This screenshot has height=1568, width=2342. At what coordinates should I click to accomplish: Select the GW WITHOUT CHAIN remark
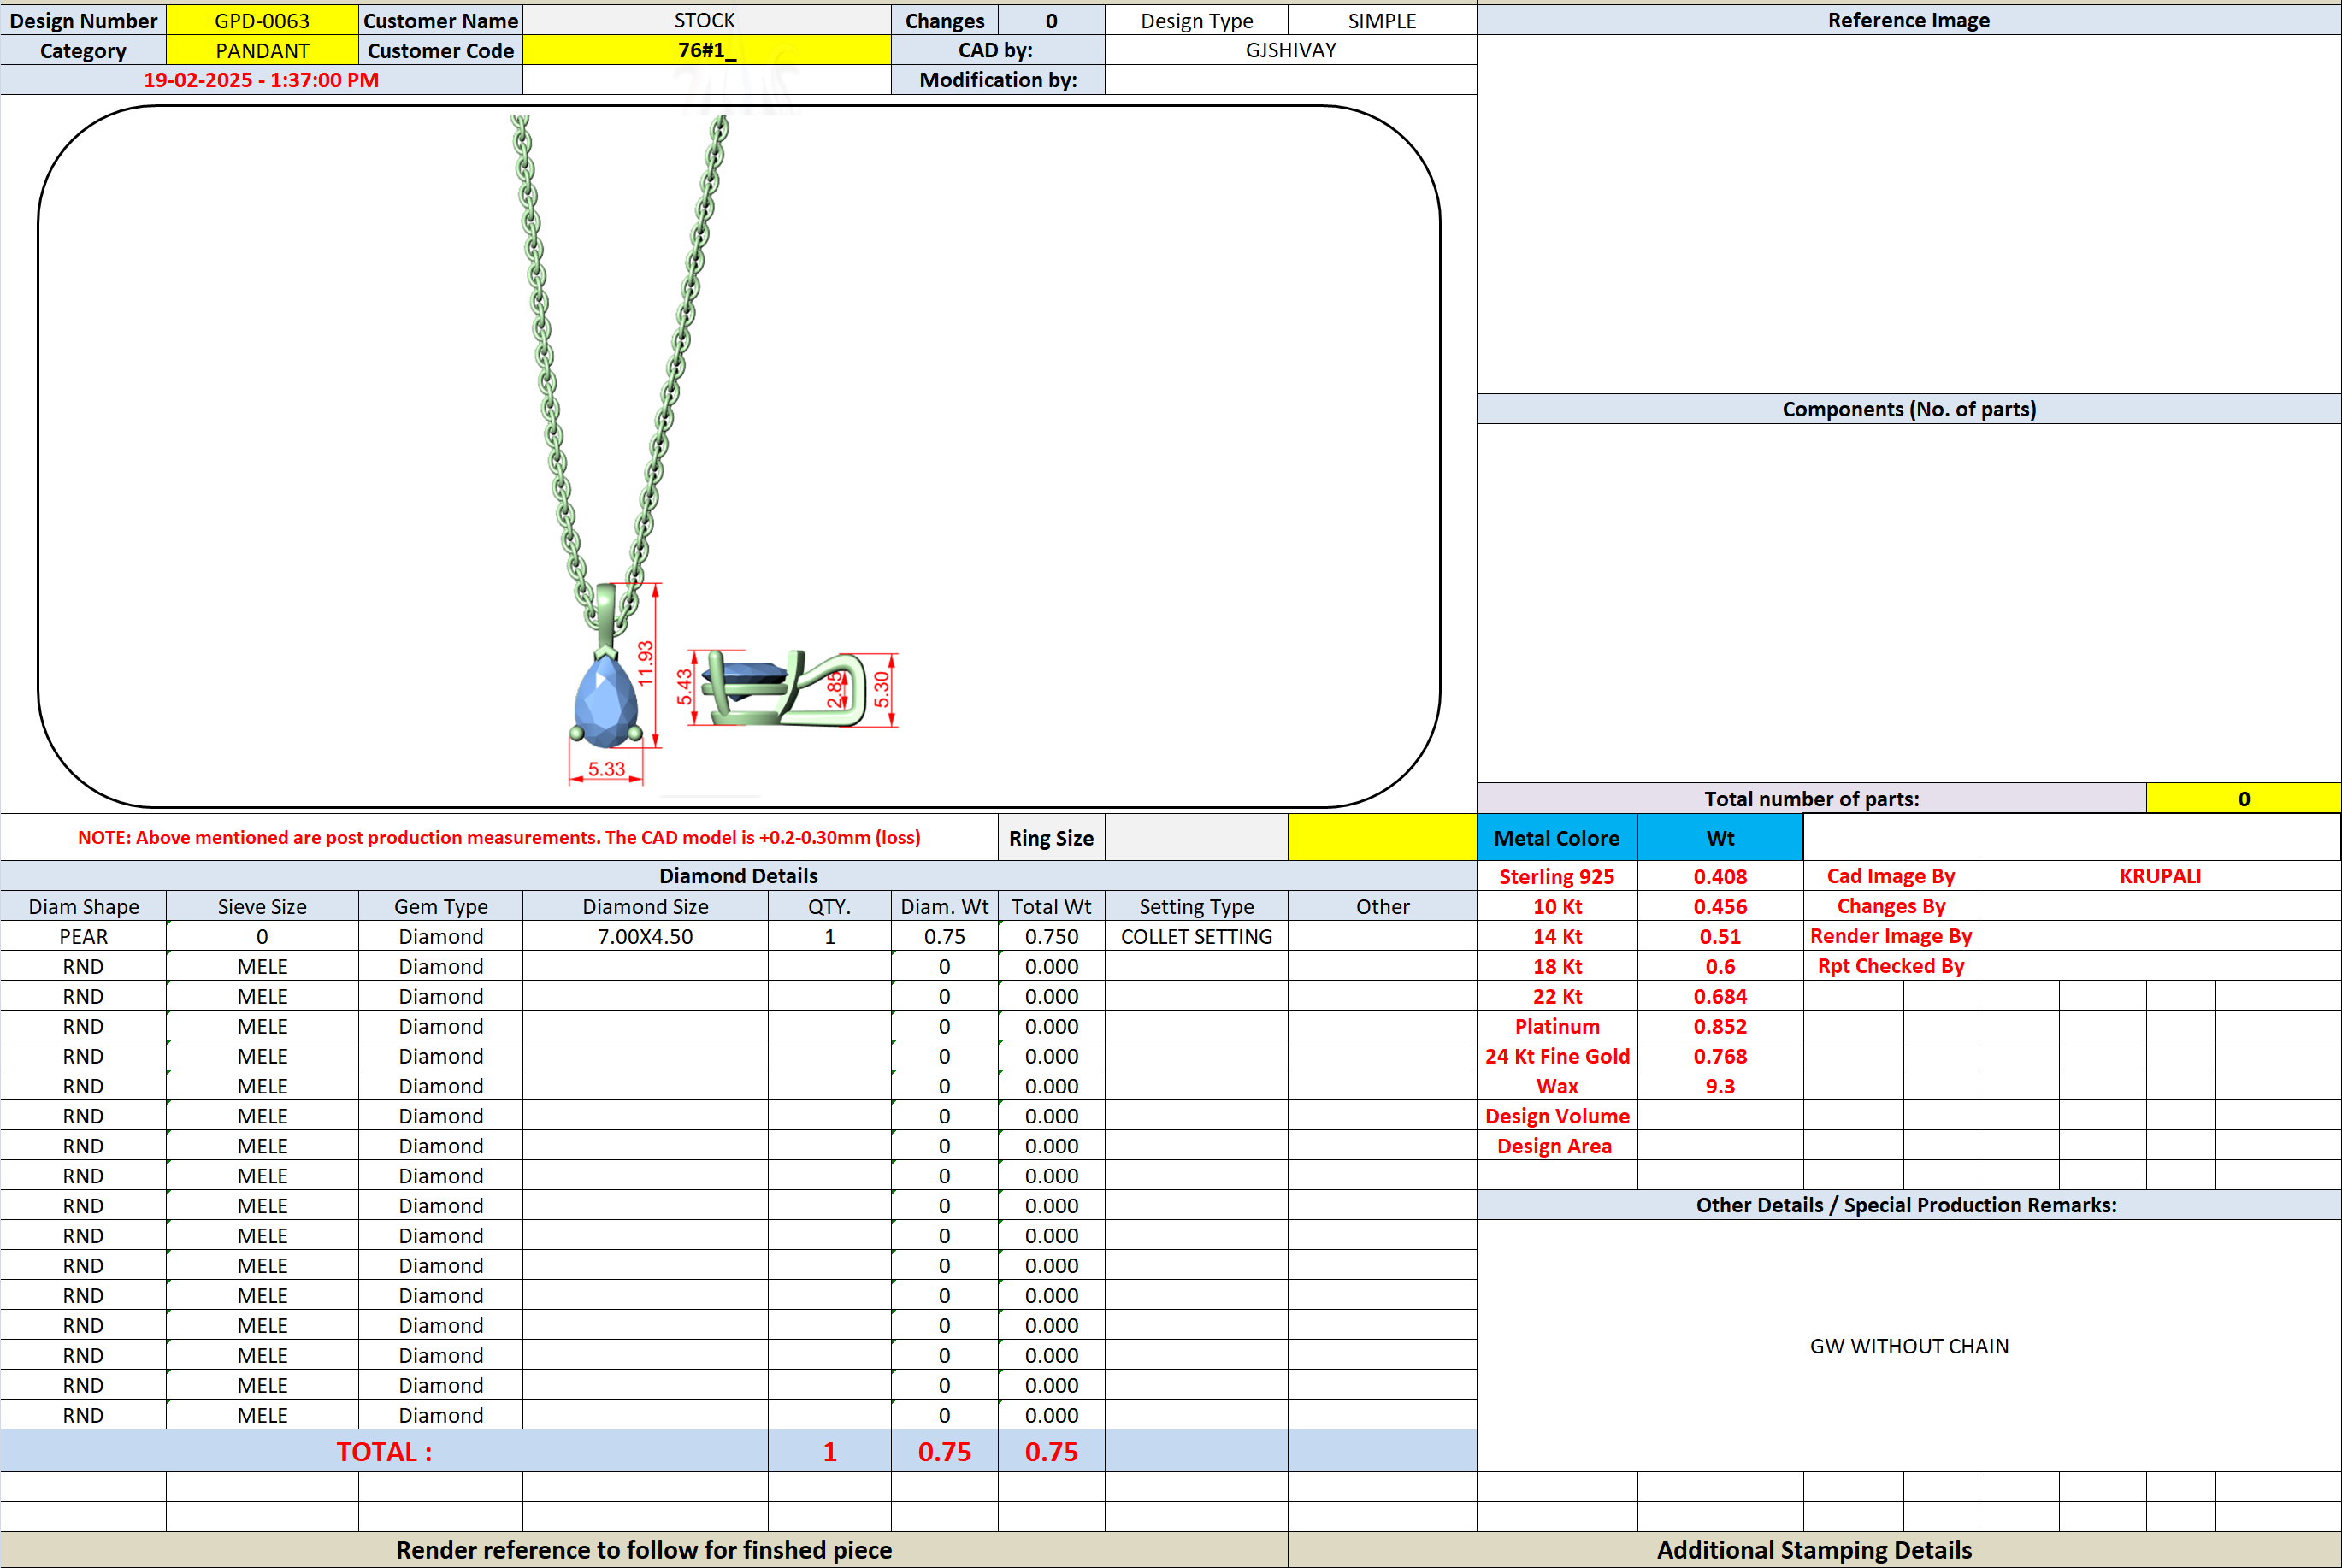1908,1346
